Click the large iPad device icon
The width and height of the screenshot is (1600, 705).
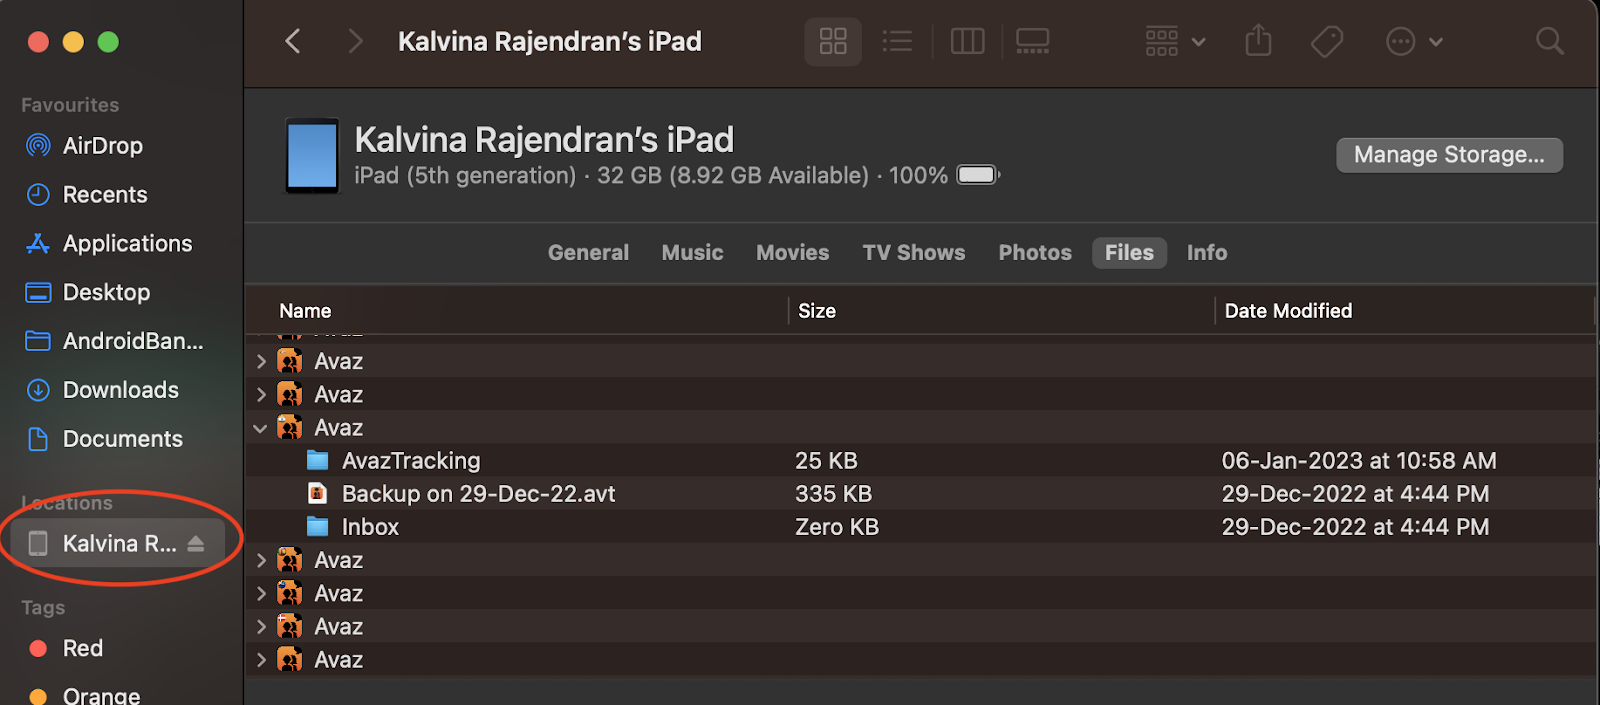point(312,155)
